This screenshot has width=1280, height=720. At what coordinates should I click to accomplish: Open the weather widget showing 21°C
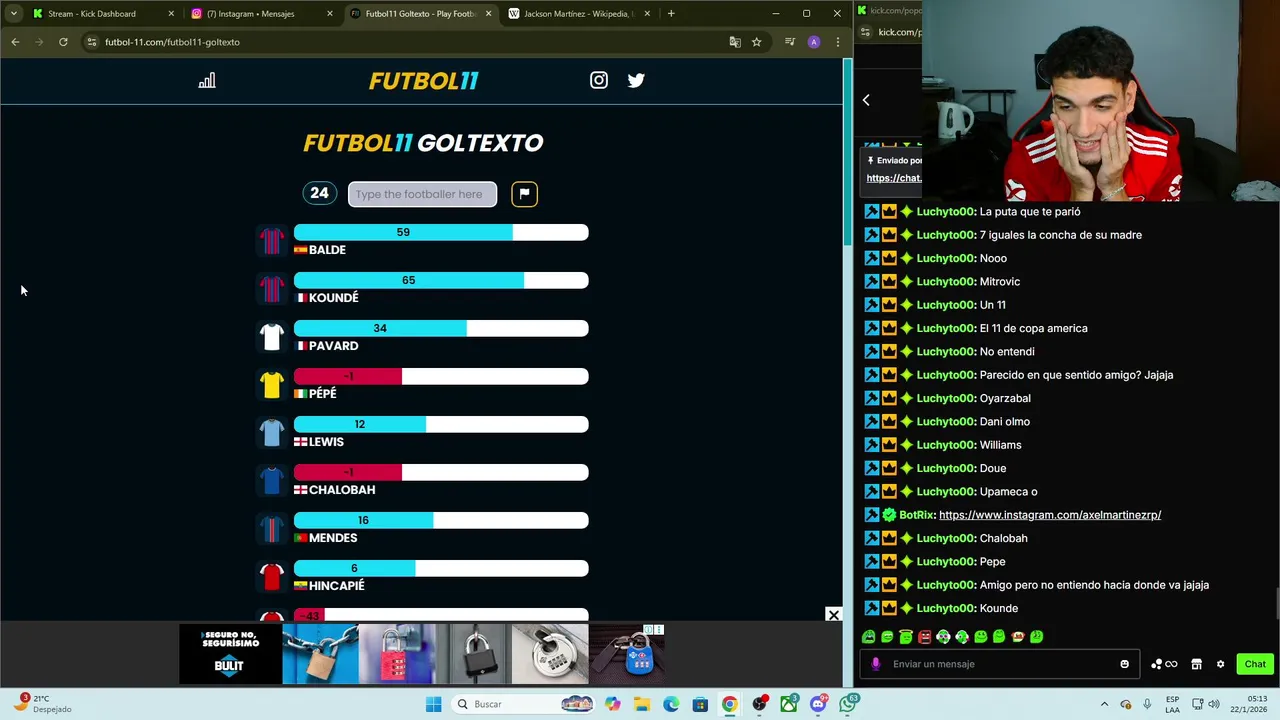[x=42, y=704]
